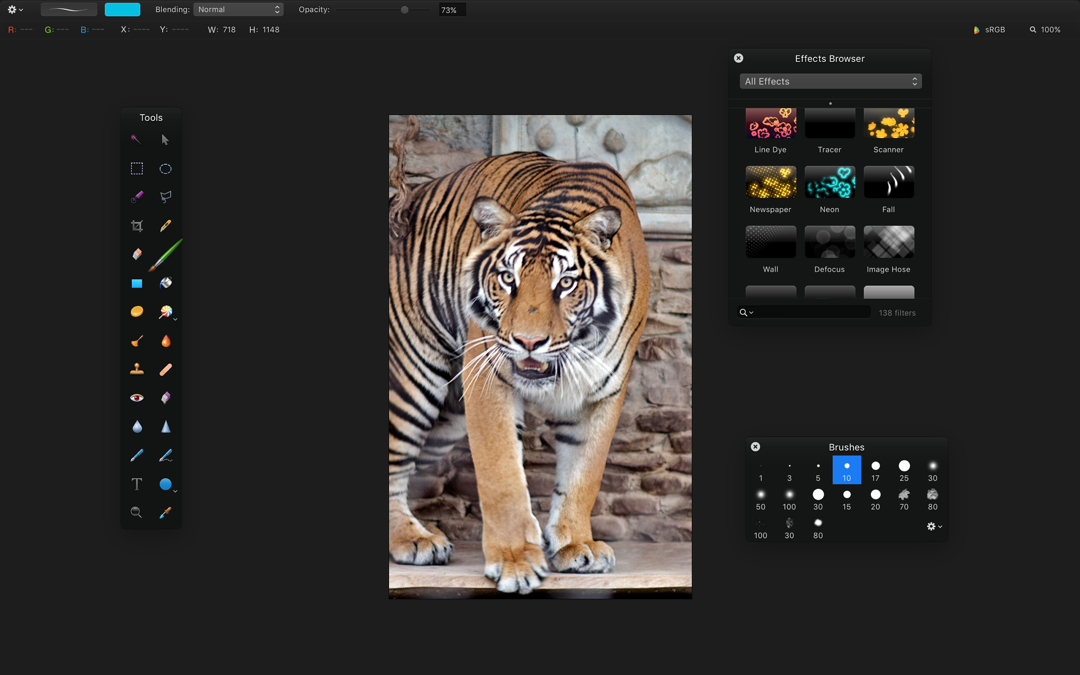This screenshot has width=1080, height=675.
Task: Choose the Fall effect thumbnail
Action: pos(889,182)
